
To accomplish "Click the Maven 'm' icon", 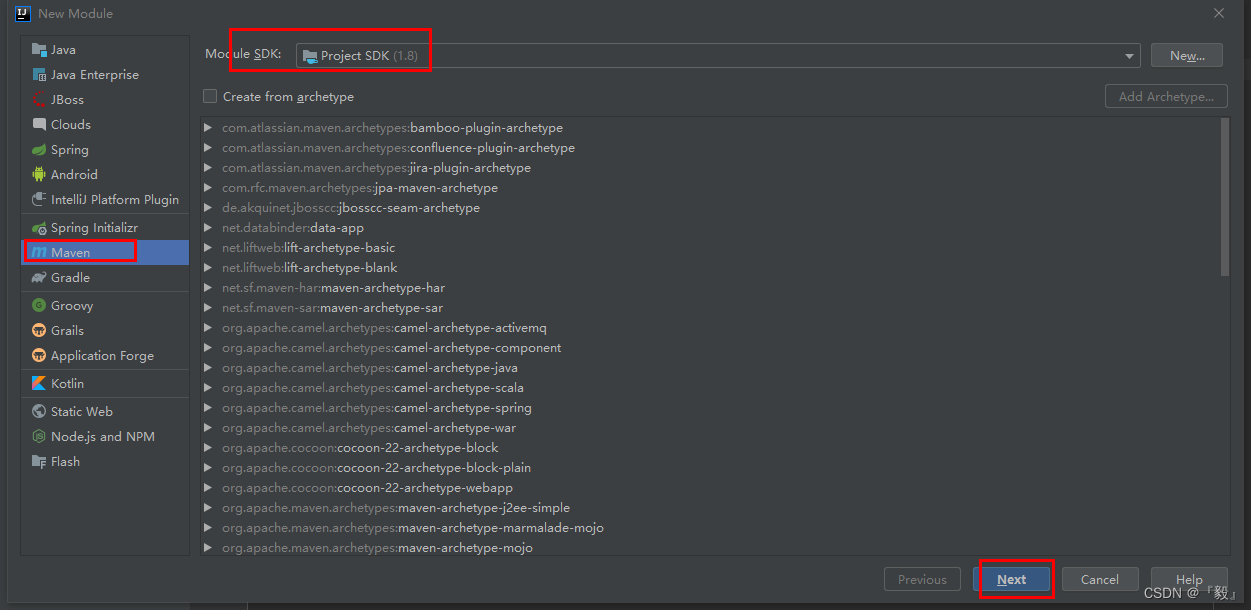I will [39, 253].
